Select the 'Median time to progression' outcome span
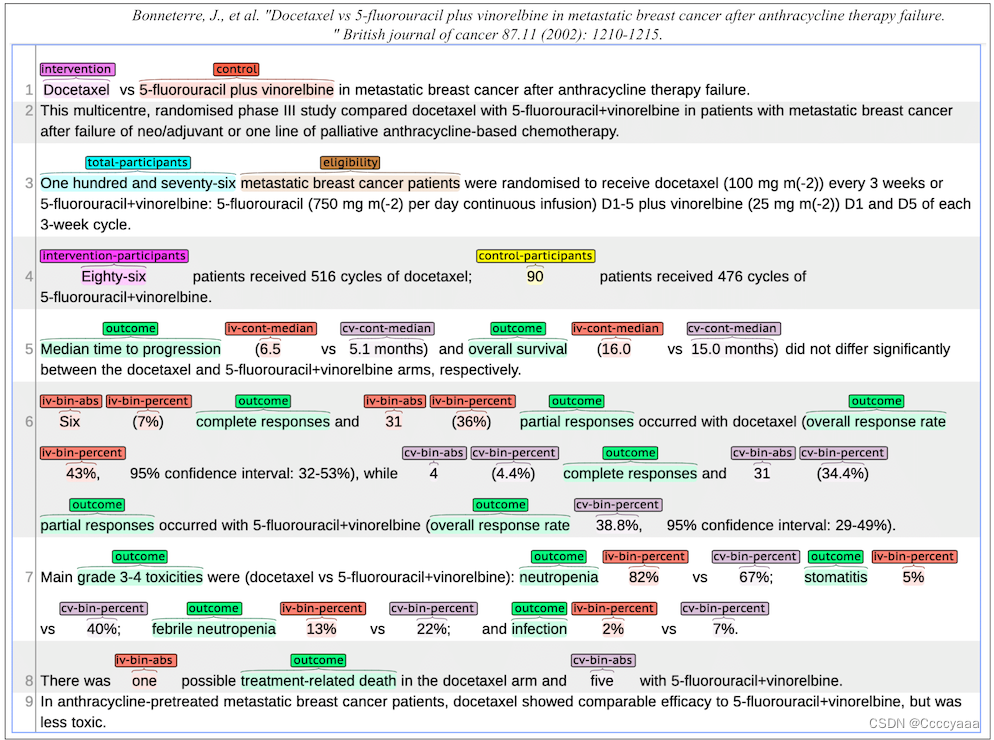 (131, 349)
